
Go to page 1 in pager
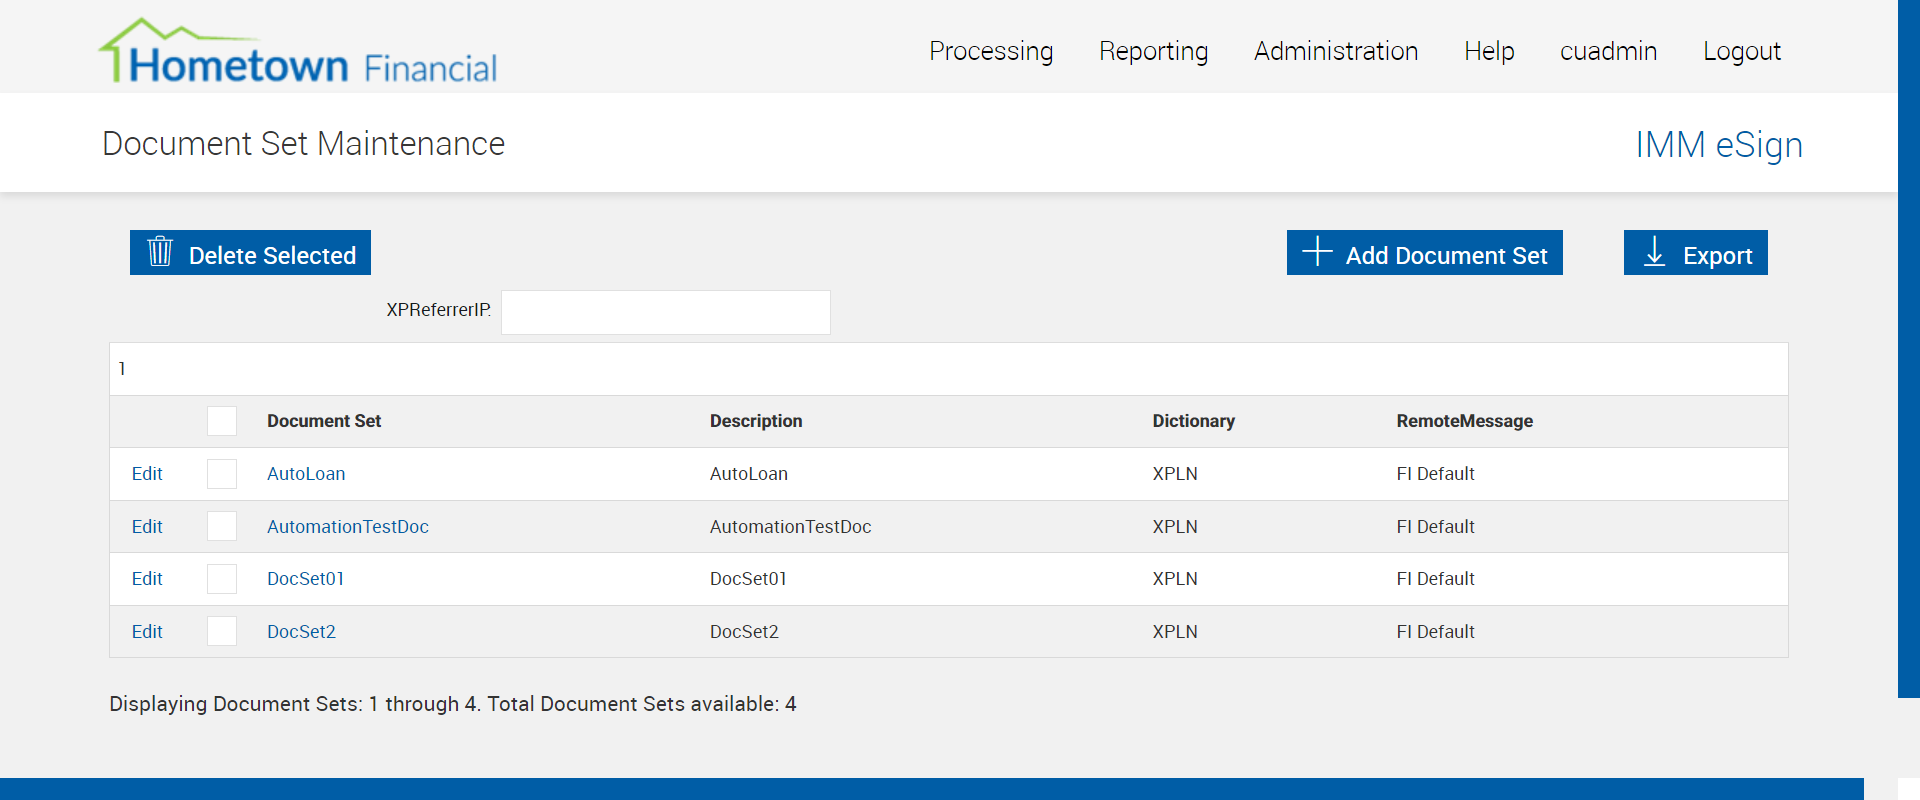(122, 369)
